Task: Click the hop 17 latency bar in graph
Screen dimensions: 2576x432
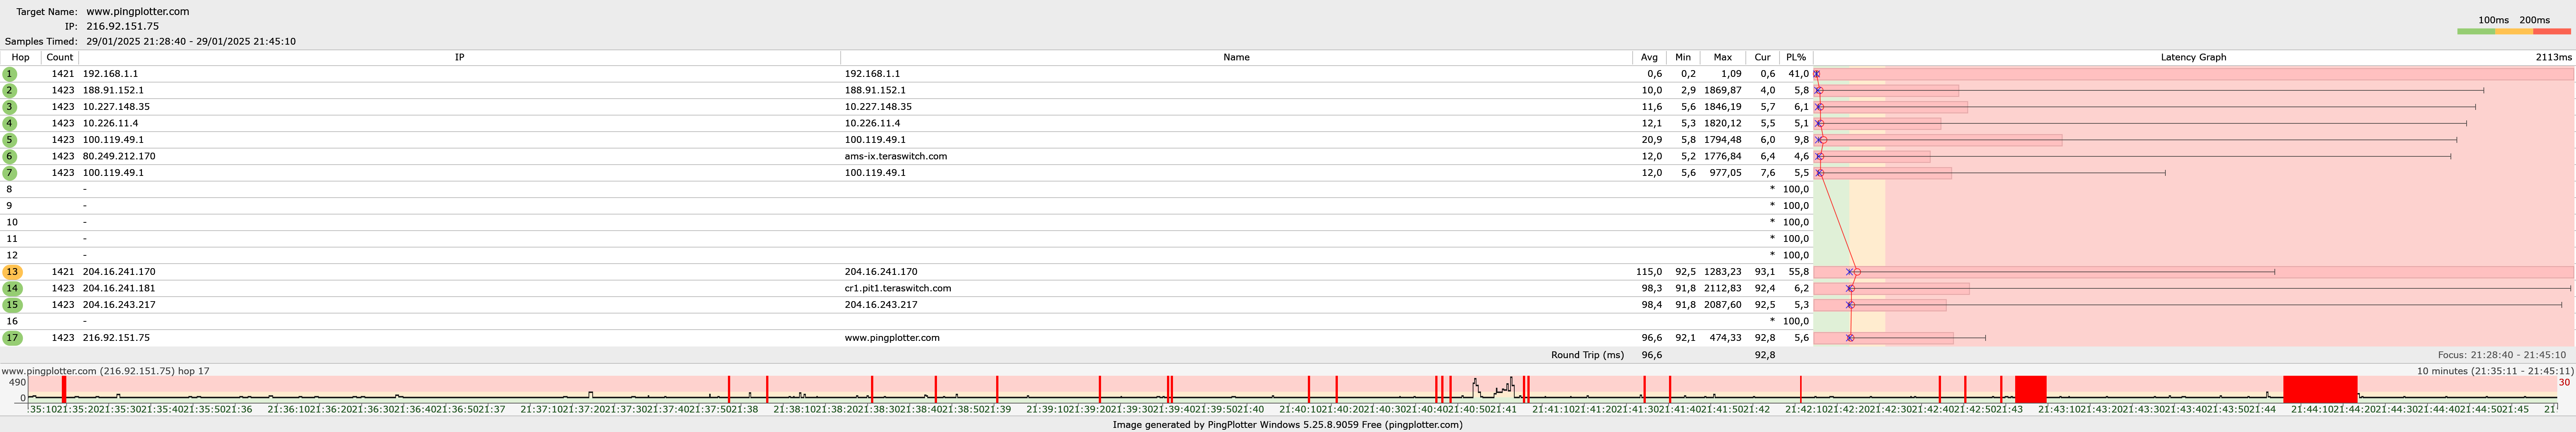Action: (1884, 338)
